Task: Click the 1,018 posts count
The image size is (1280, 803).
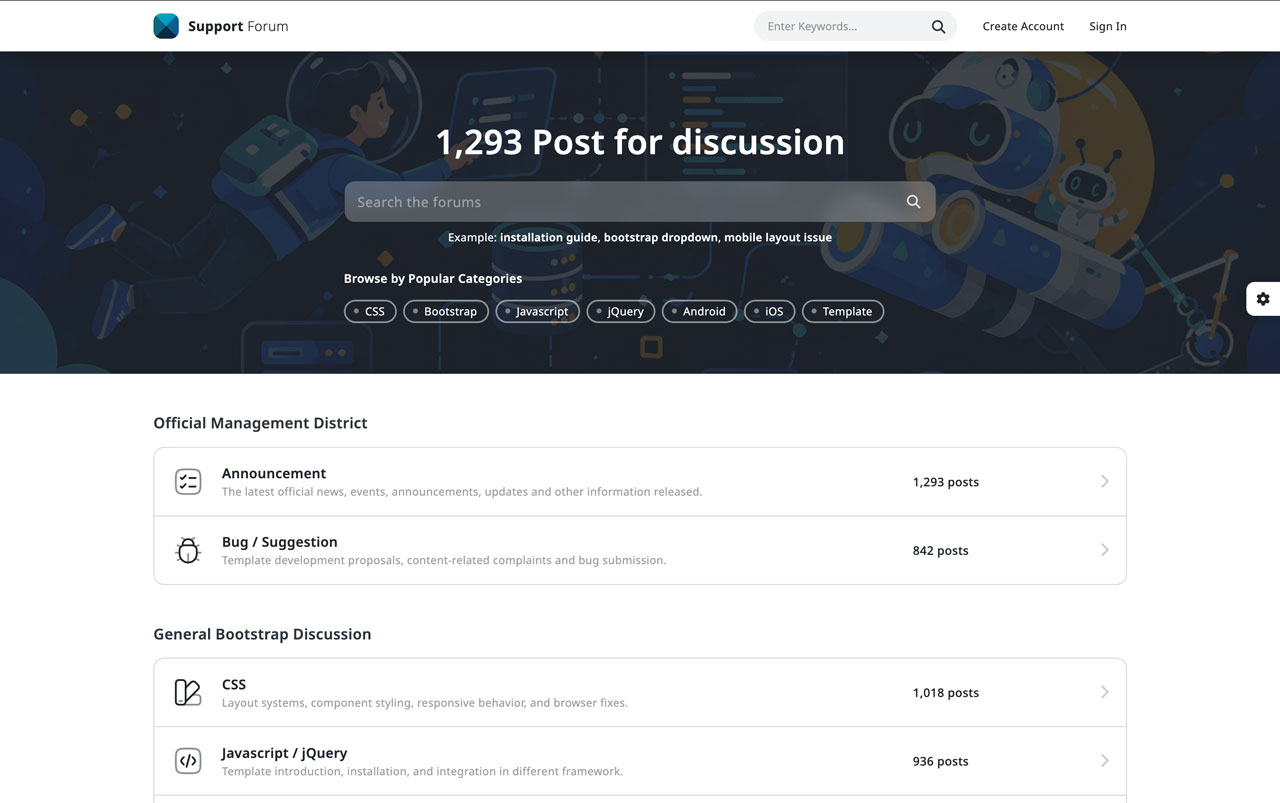Action: [946, 693]
